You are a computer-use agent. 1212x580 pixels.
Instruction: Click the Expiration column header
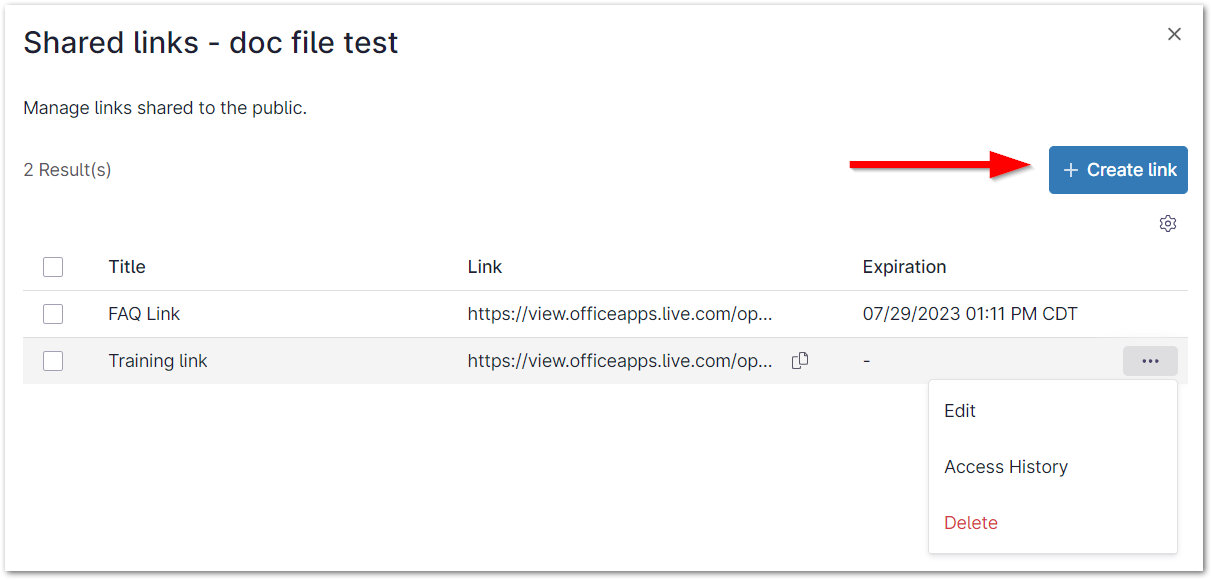coord(904,266)
